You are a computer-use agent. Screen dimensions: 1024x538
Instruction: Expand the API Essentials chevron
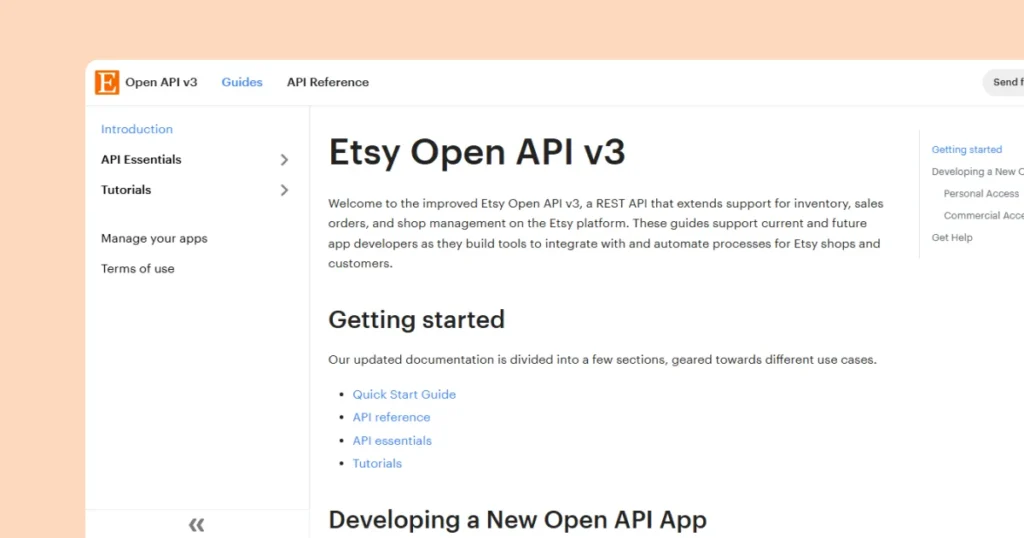click(284, 159)
